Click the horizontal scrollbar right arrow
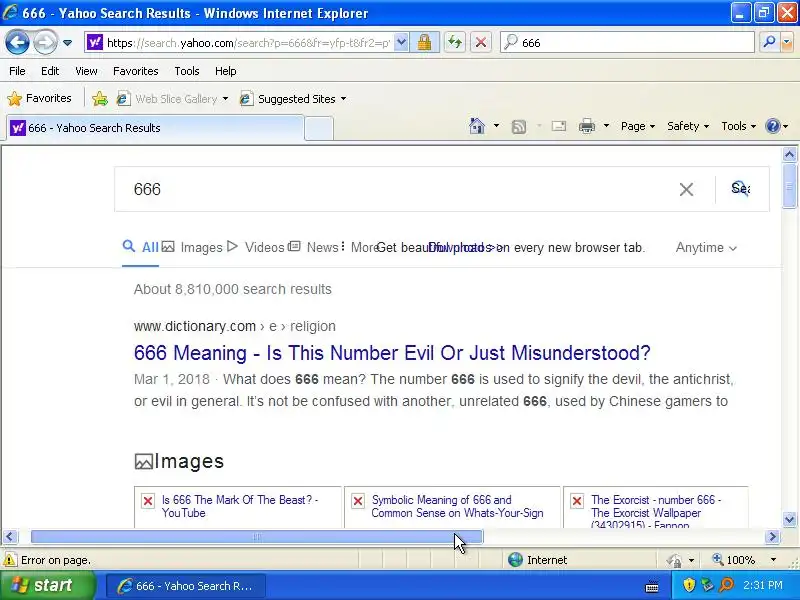Viewport: 800px width, 600px height. [x=772, y=537]
